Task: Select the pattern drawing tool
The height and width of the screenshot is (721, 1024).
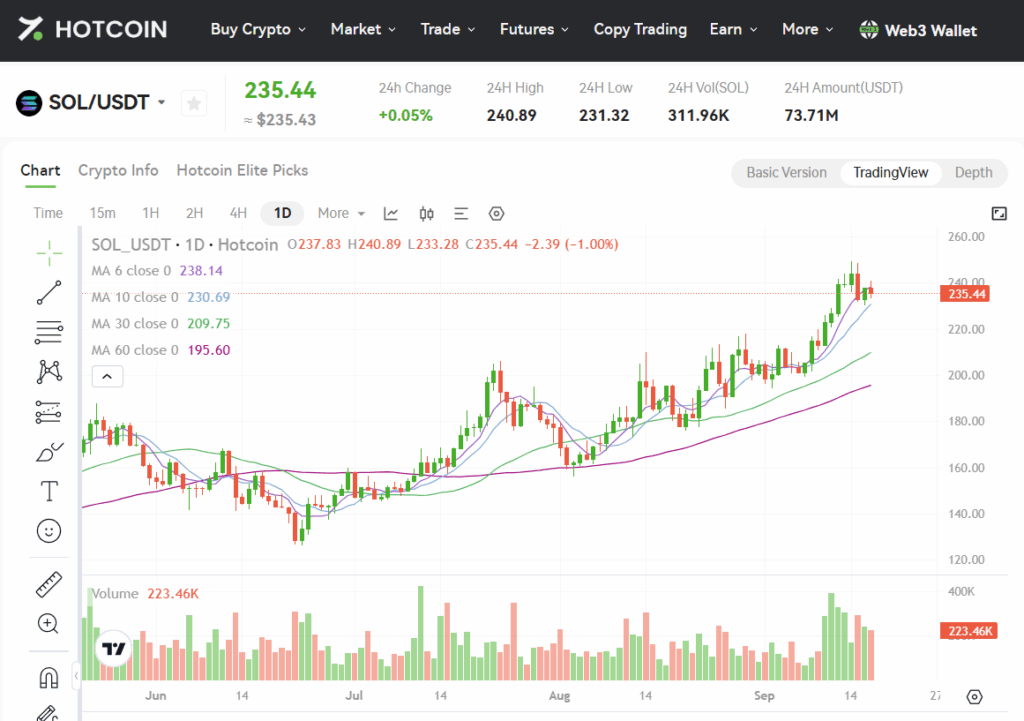Action: [x=49, y=372]
